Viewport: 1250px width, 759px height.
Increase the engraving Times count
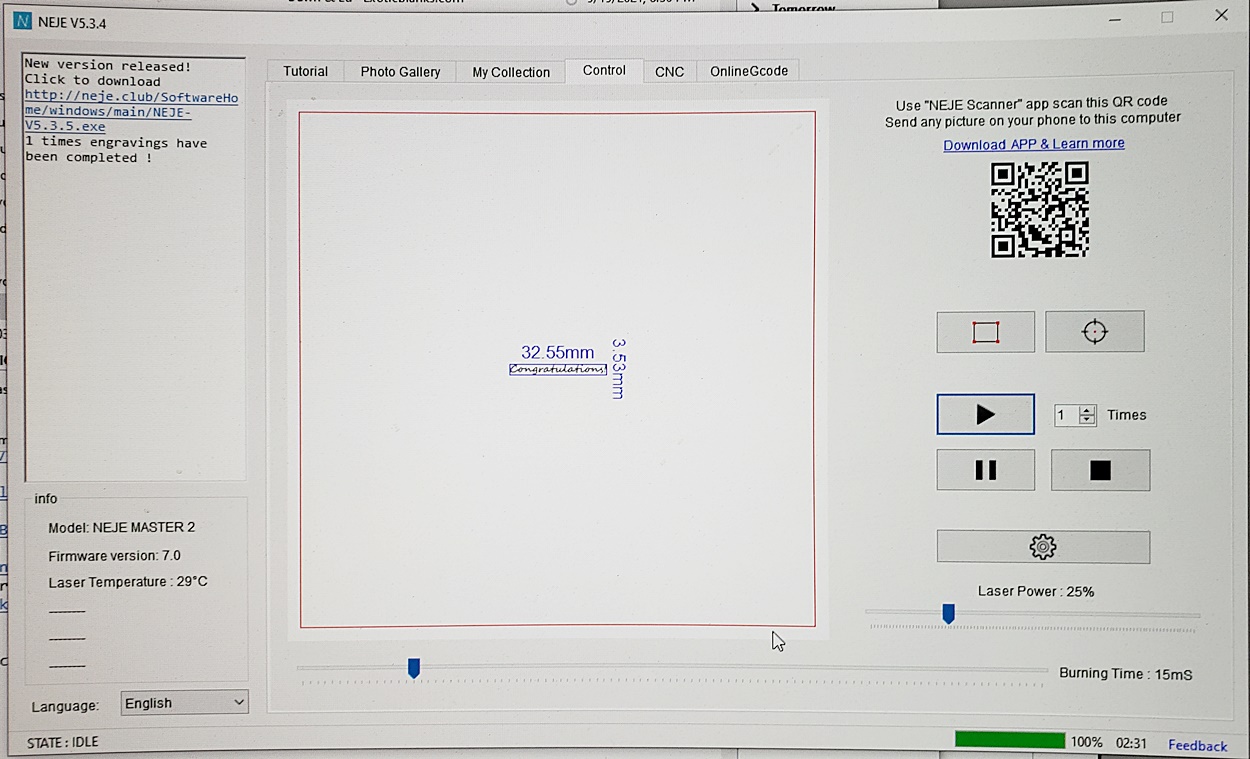tap(1087, 410)
